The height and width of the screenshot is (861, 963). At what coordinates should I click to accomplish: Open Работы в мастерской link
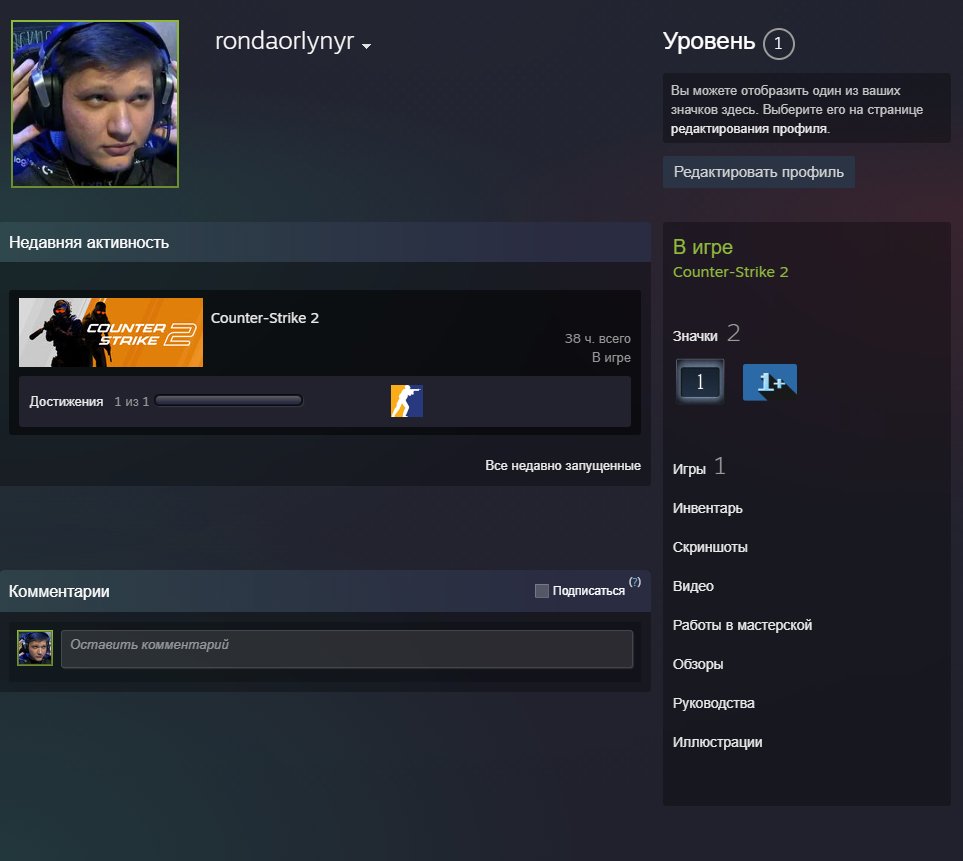(x=743, y=625)
